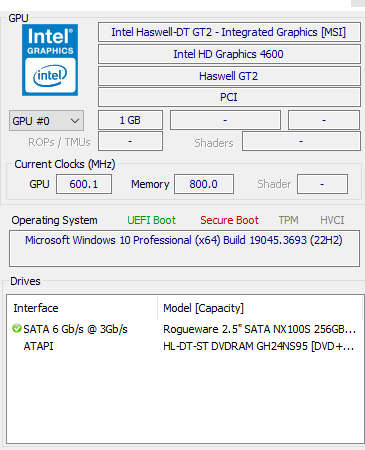
Task: Click the Shaders count value field
Action: point(301,141)
